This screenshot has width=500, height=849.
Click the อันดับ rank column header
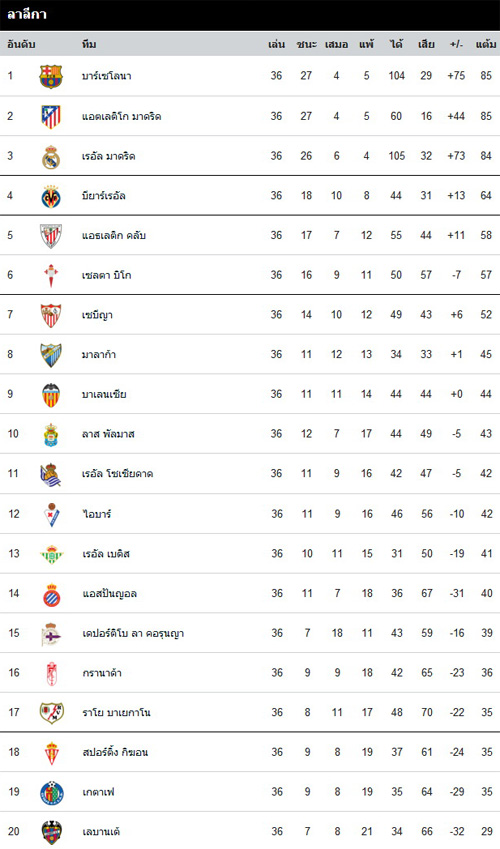(21, 44)
